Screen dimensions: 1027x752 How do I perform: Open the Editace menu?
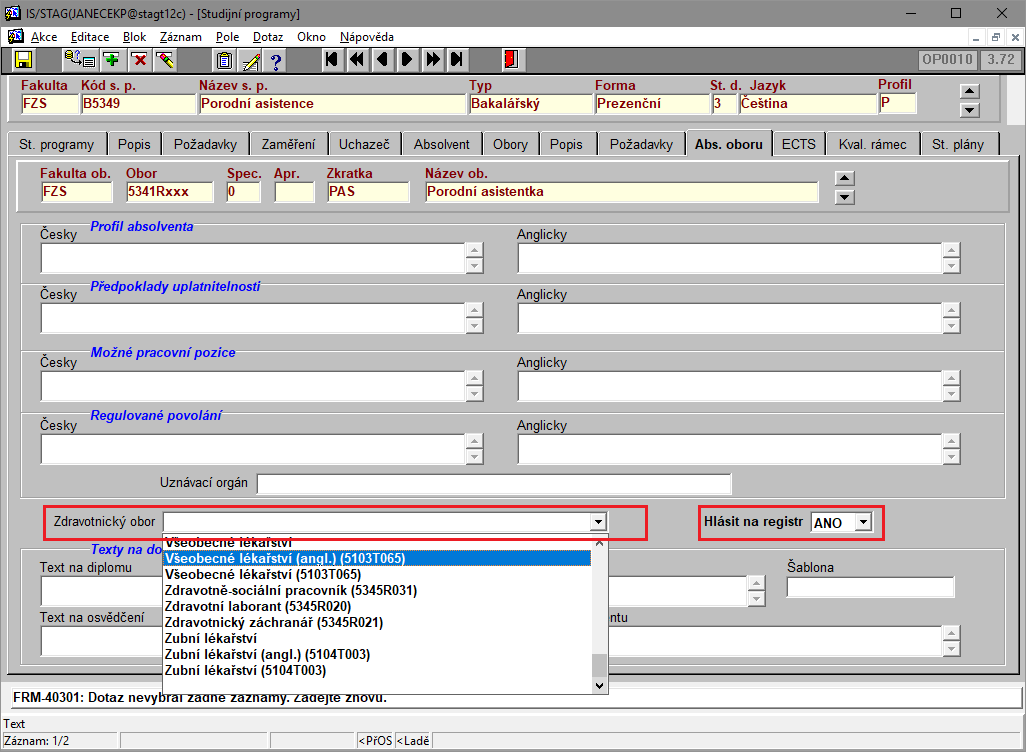click(90, 37)
